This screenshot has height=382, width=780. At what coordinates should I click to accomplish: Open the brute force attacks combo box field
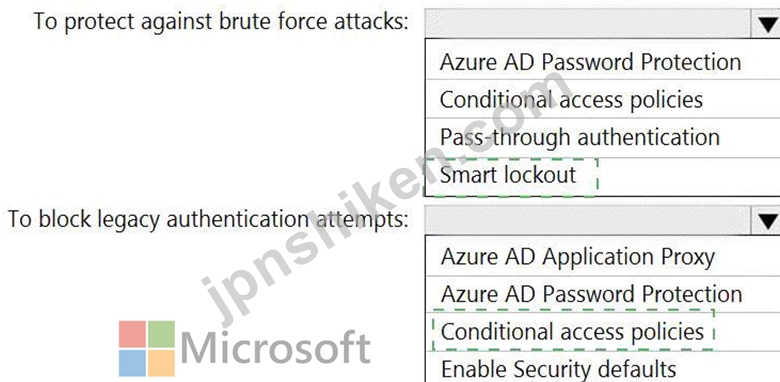tap(602, 23)
